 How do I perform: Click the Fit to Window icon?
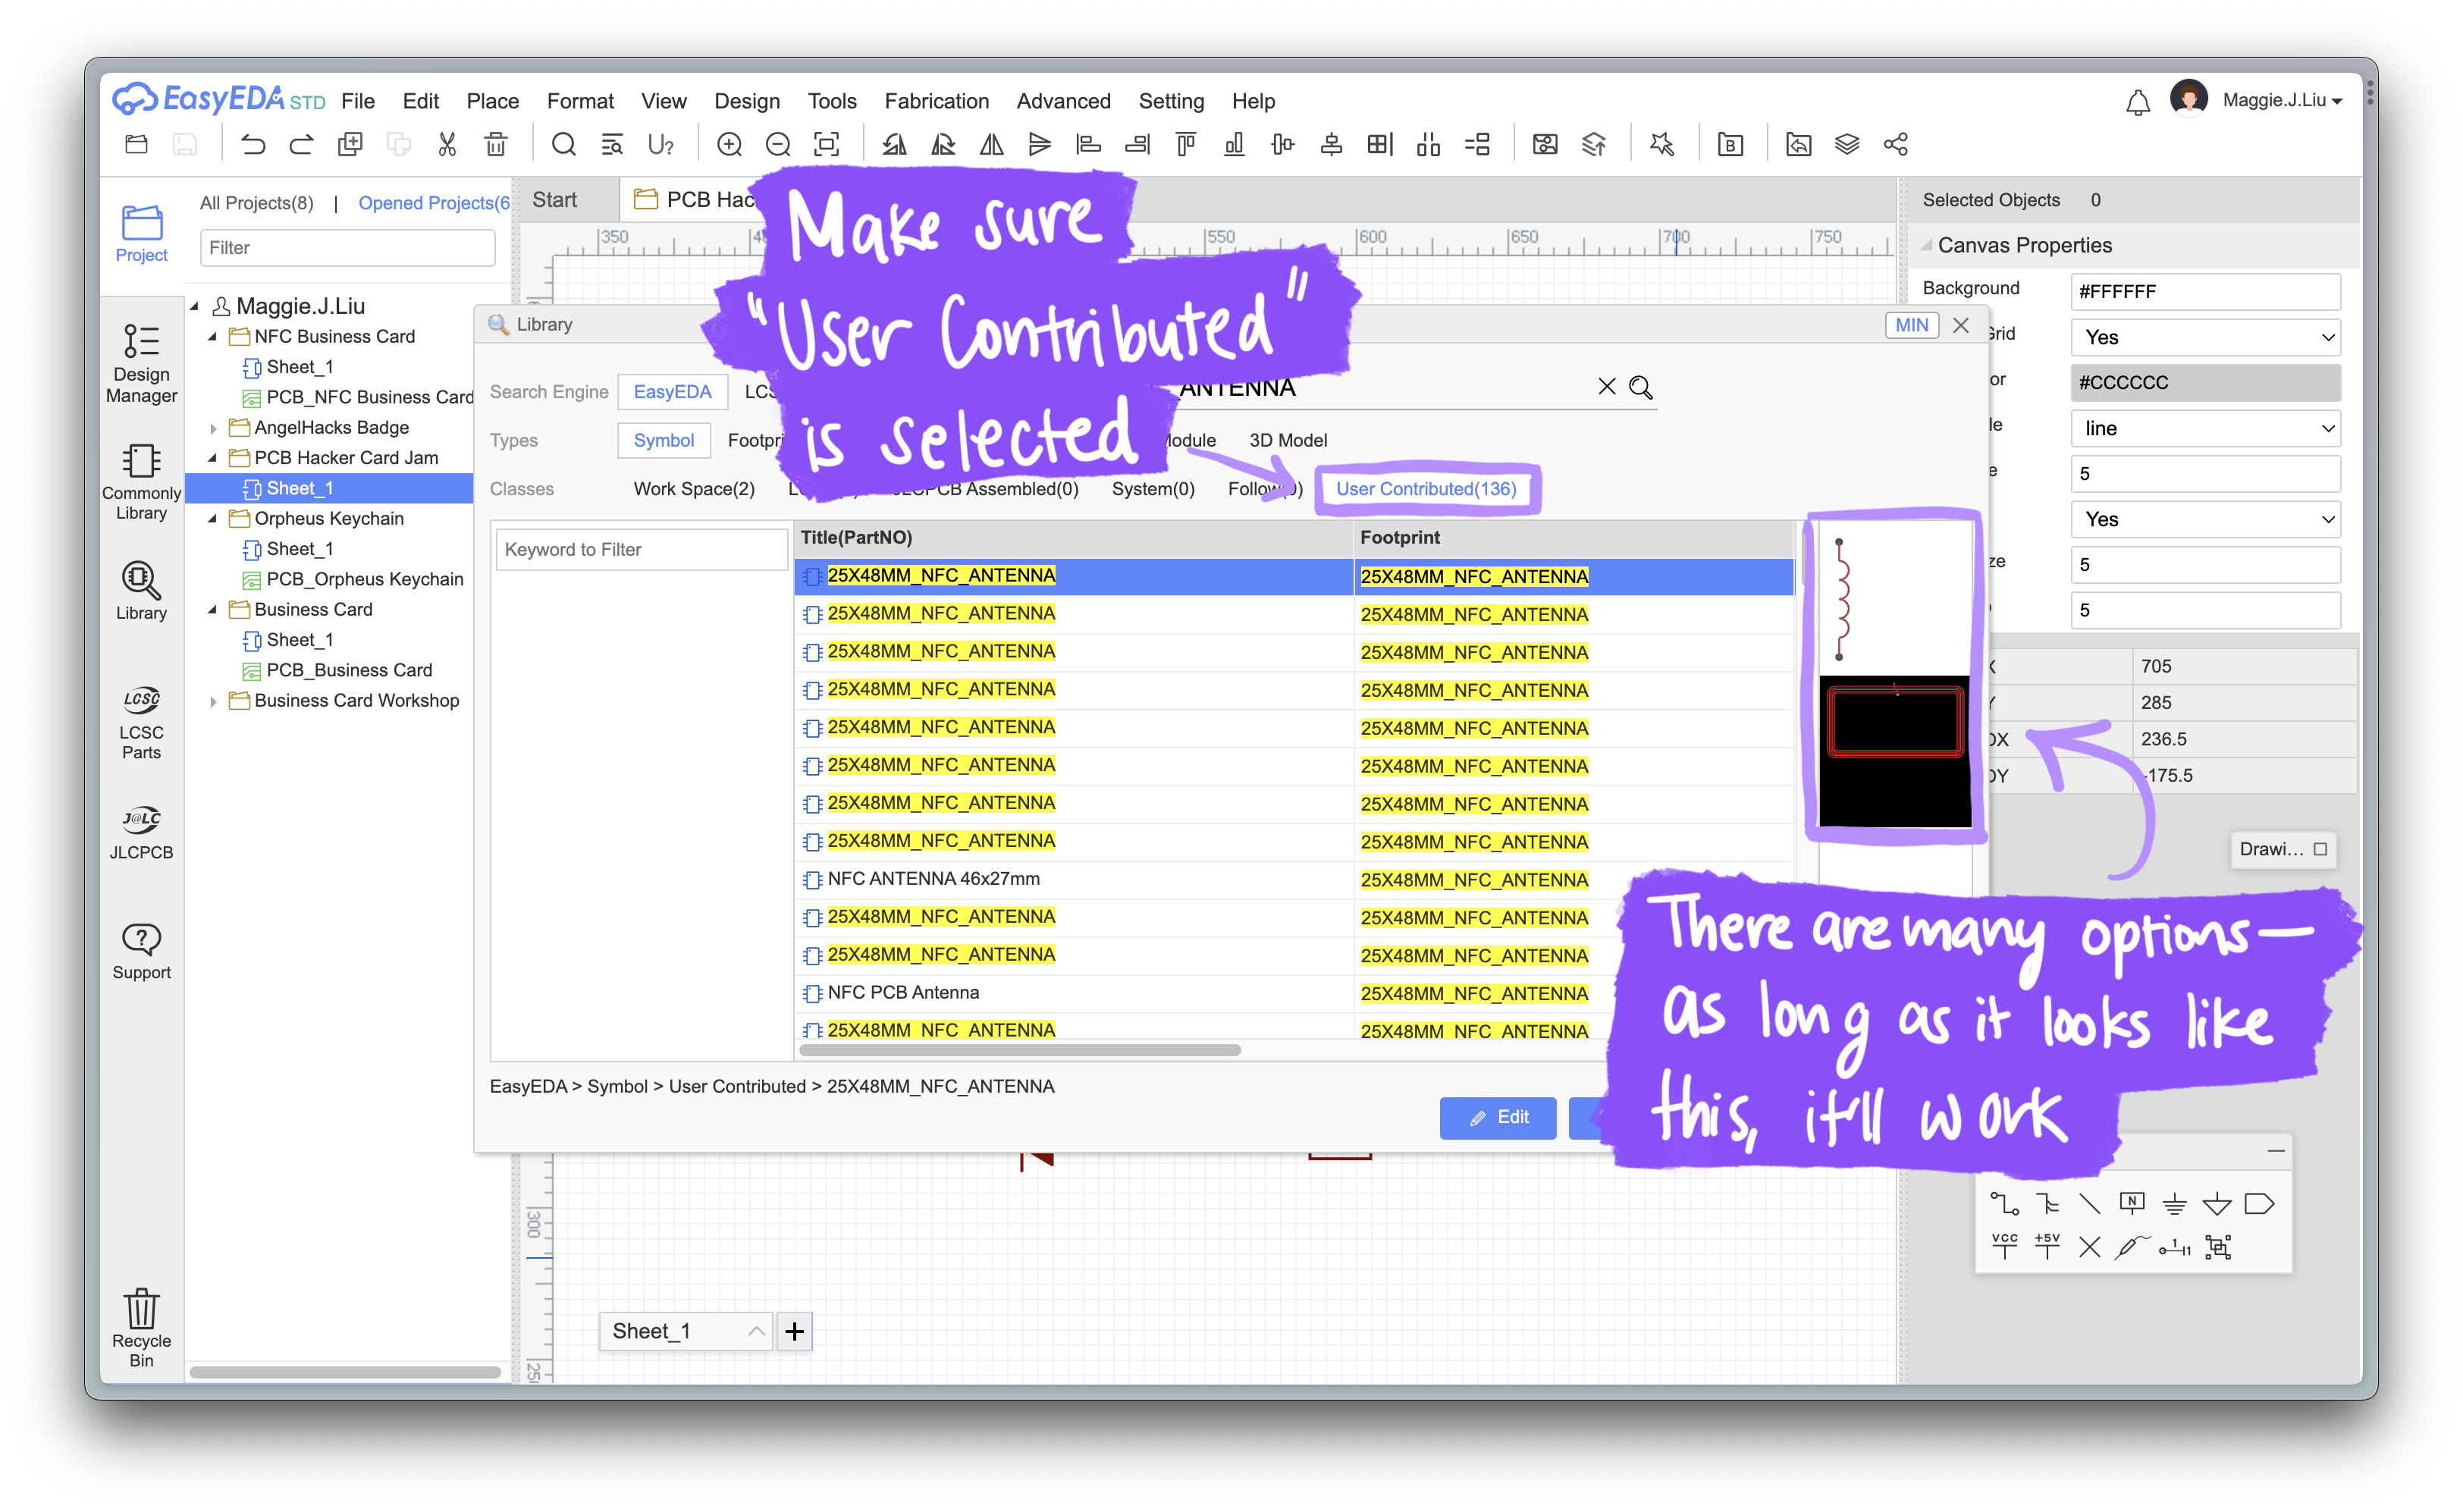click(826, 144)
